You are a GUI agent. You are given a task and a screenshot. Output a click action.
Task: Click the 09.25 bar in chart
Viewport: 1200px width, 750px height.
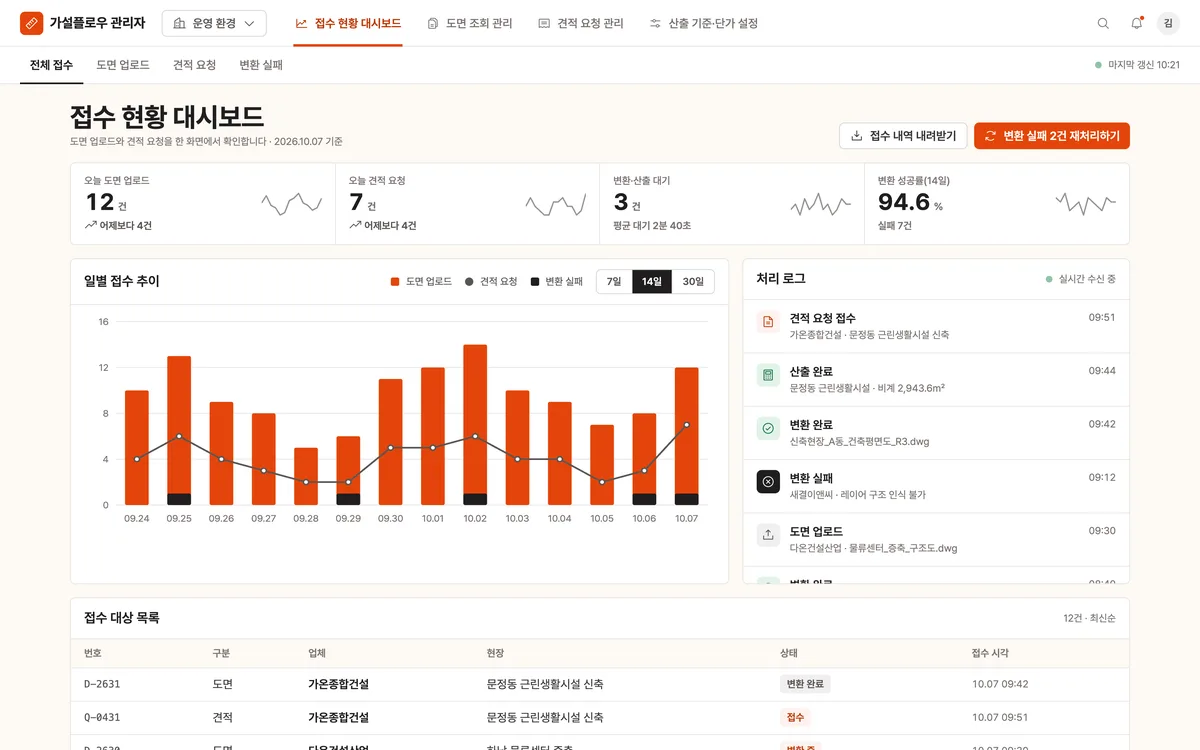(179, 430)
